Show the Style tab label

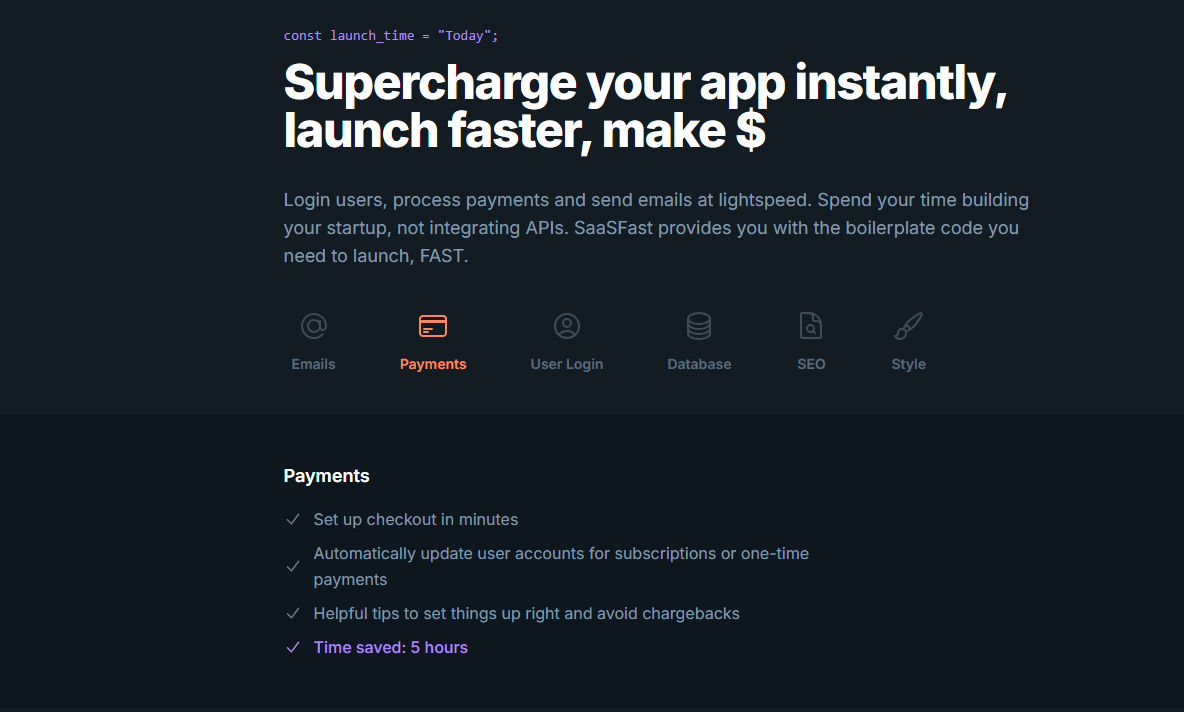tap(908, 364)
